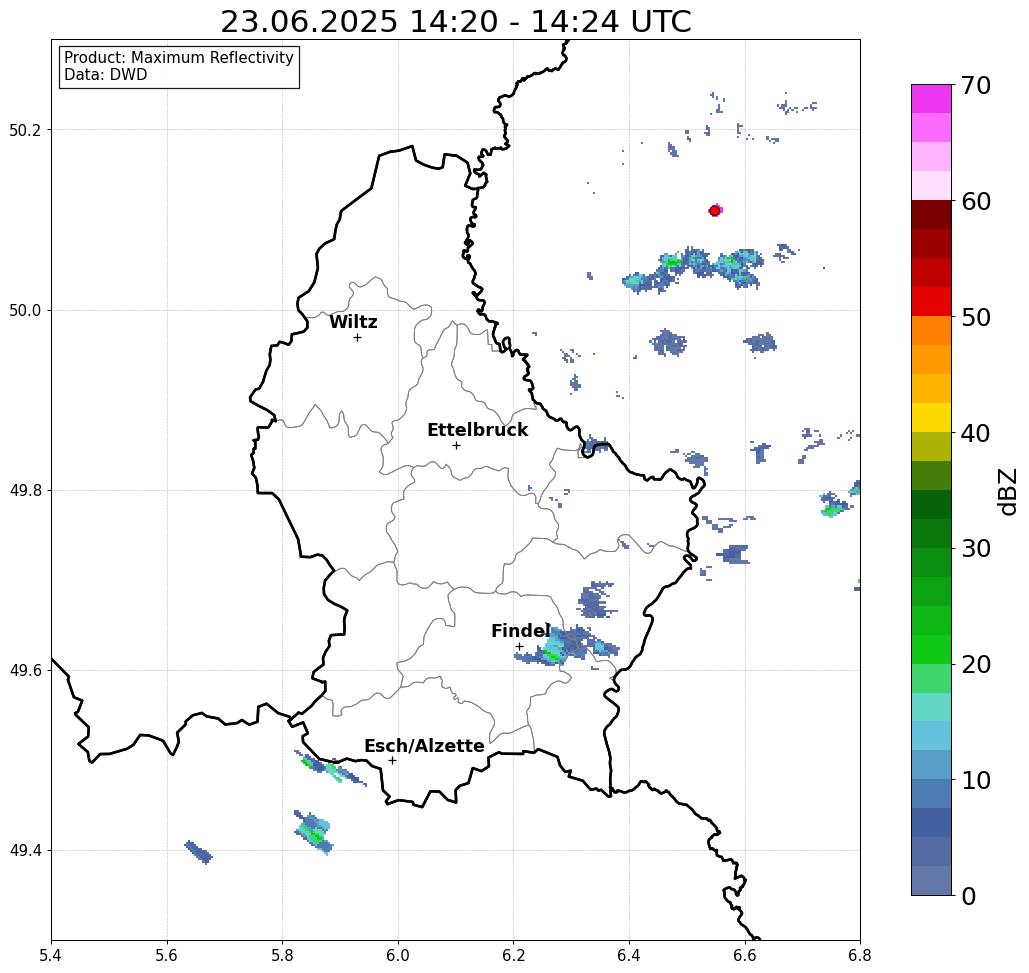Click the date and time title text
Screen dimensions: 1029x973
click(455, 22)
